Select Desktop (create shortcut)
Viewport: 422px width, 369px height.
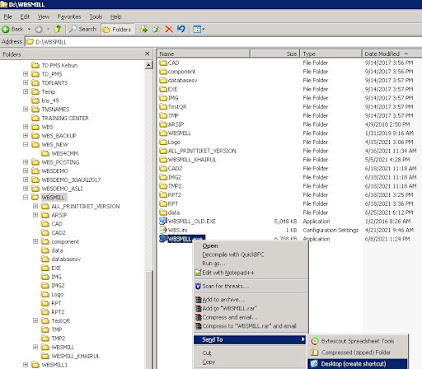point(357,364)
